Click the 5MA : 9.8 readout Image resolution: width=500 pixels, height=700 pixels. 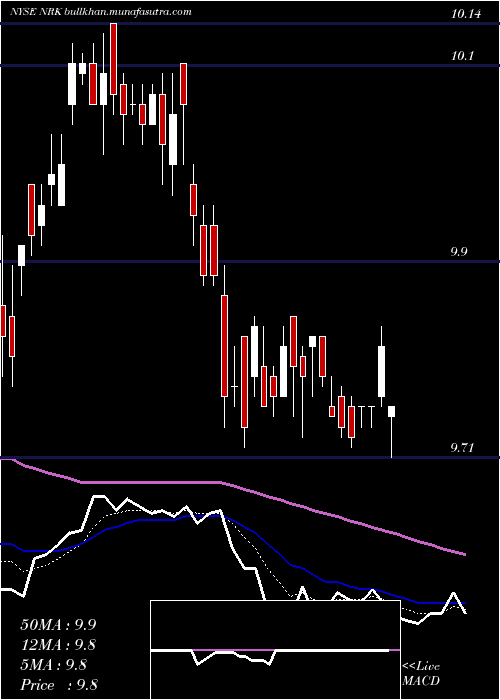click(54, 665)
